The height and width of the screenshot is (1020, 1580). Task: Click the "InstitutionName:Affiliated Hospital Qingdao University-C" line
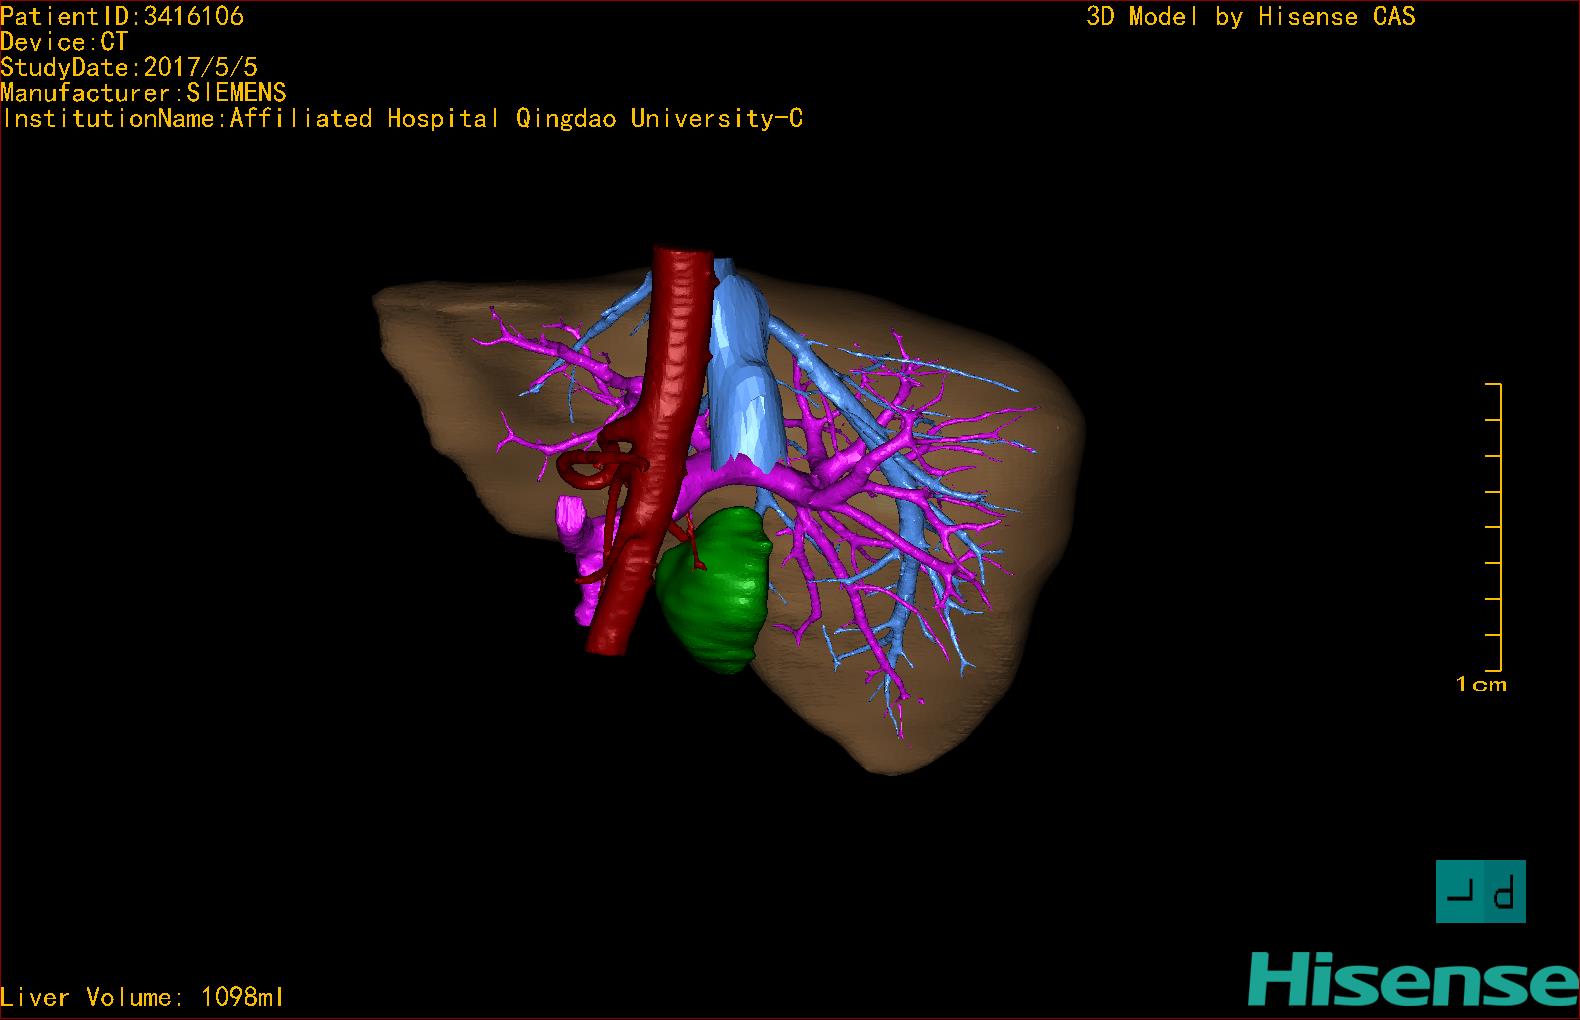(401, 119)
